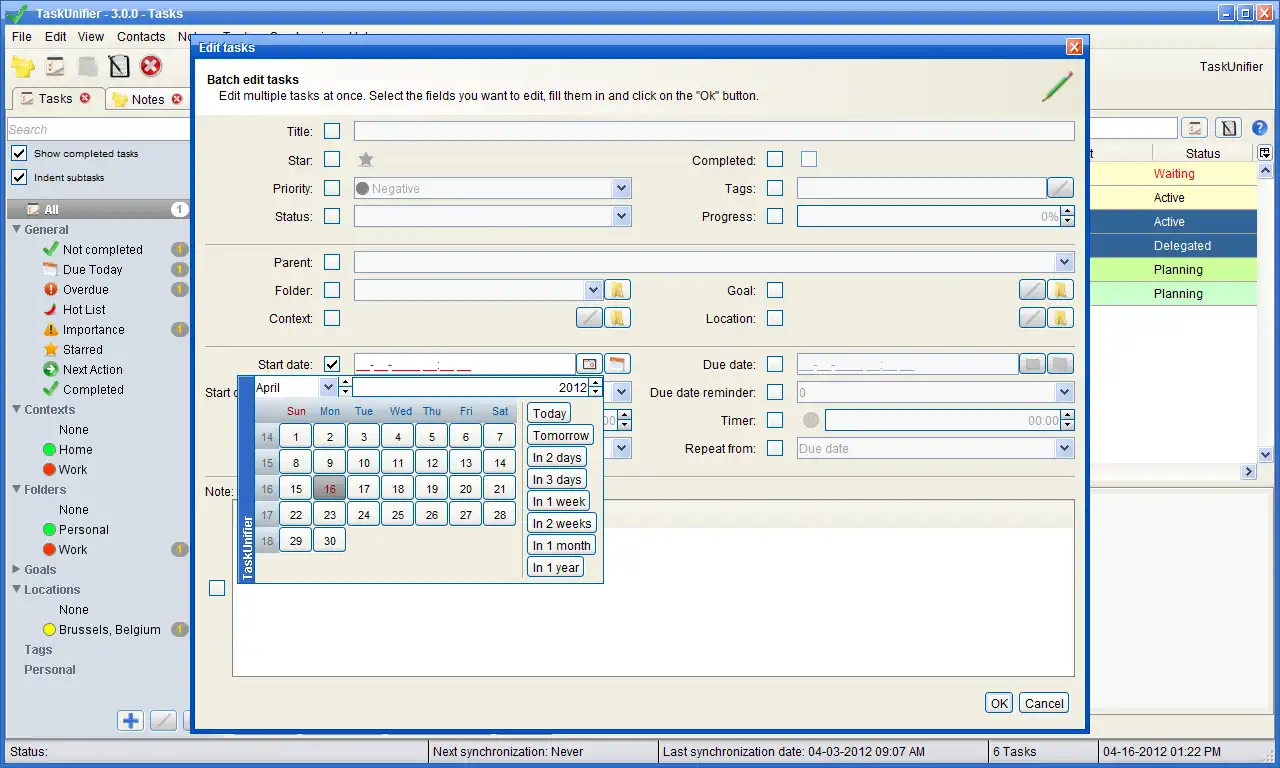Uncheck the Start date checkbox
Screen dimensions: 1280x768
(332, 364)
